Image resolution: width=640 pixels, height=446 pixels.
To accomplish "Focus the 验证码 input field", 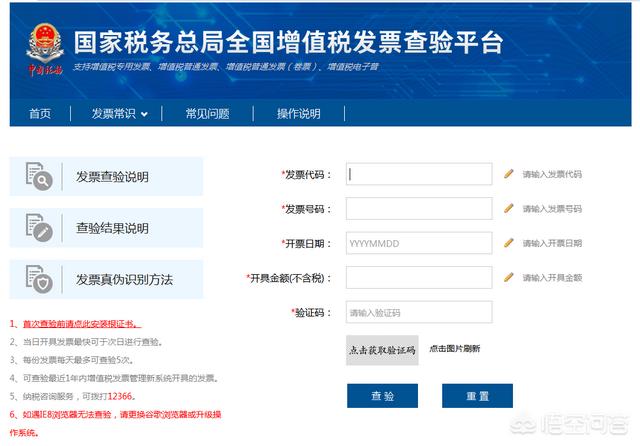I will [x=419, y=312].
